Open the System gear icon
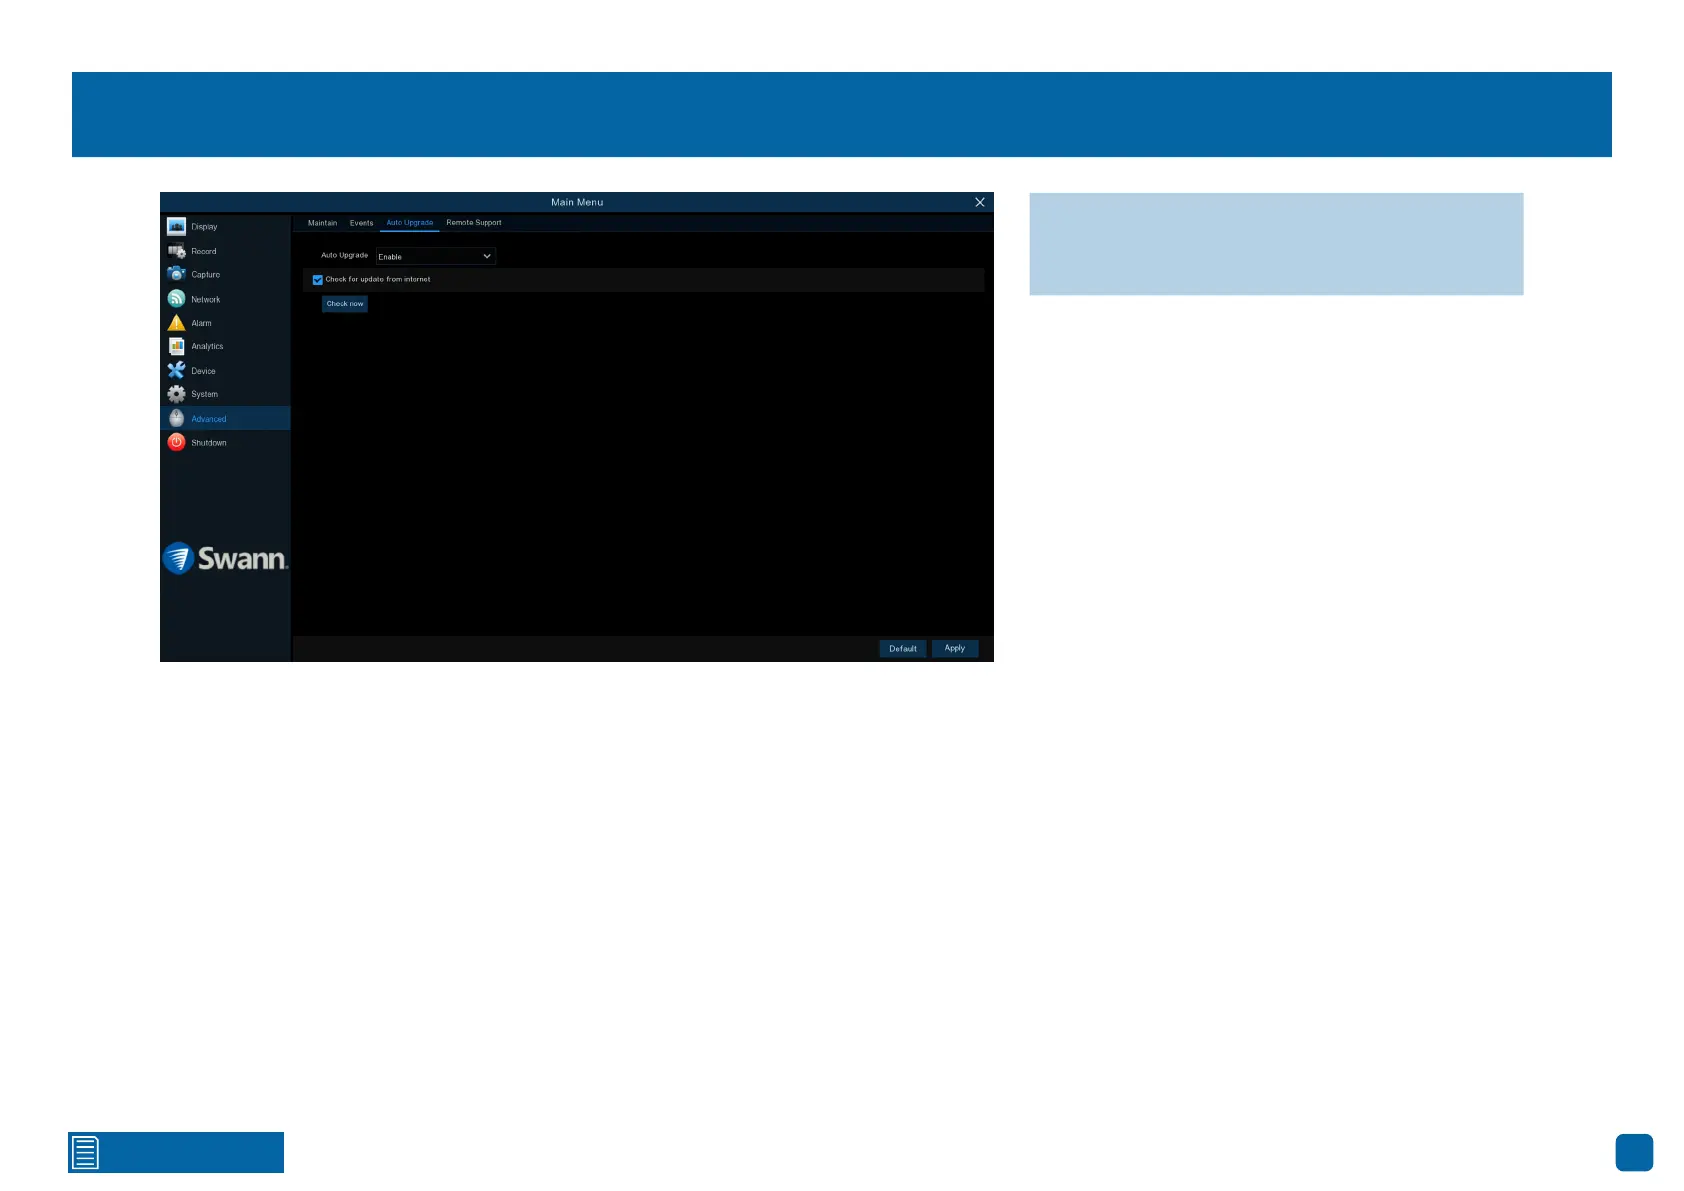Viewport: 1684px width, 1191px height. pos(177,394)
